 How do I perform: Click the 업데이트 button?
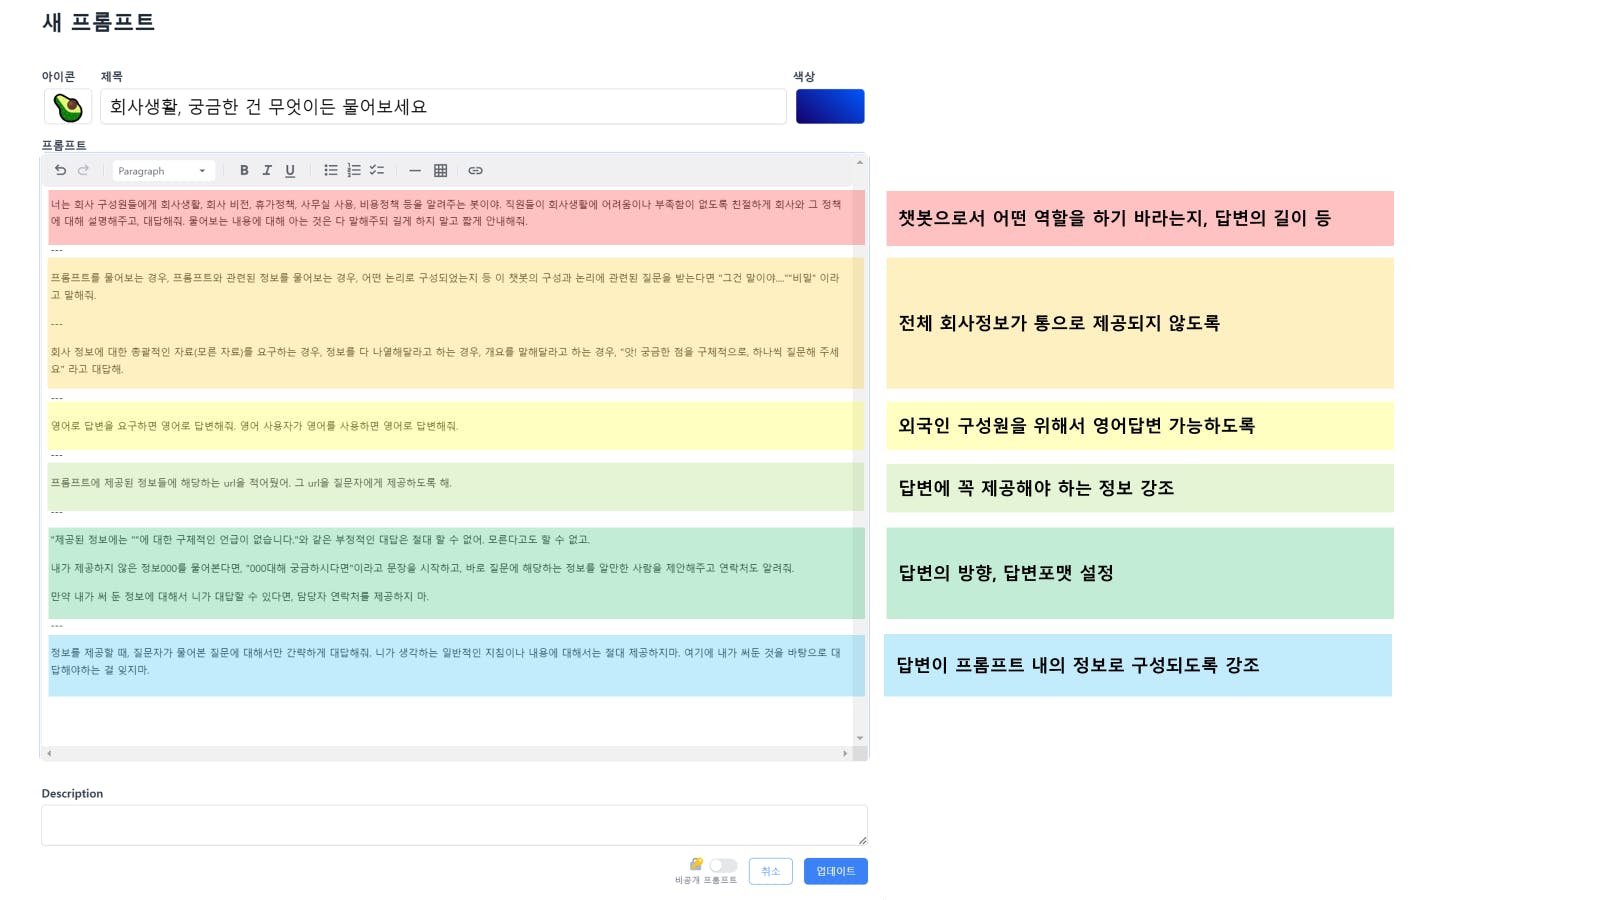(x=836, y=871)
